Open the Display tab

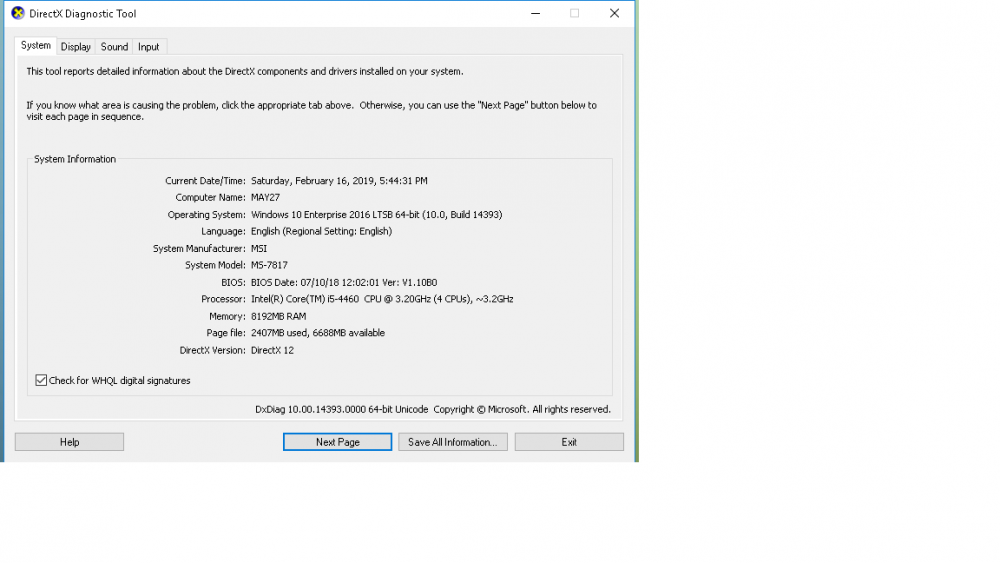(76, 47)
